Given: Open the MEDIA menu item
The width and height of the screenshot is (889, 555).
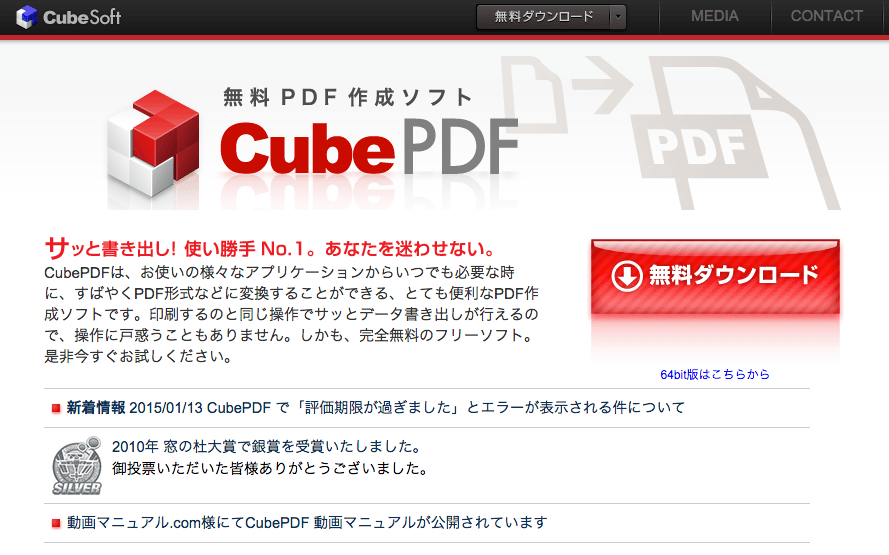Looking at the screenshot, I should tap(714, 16).
